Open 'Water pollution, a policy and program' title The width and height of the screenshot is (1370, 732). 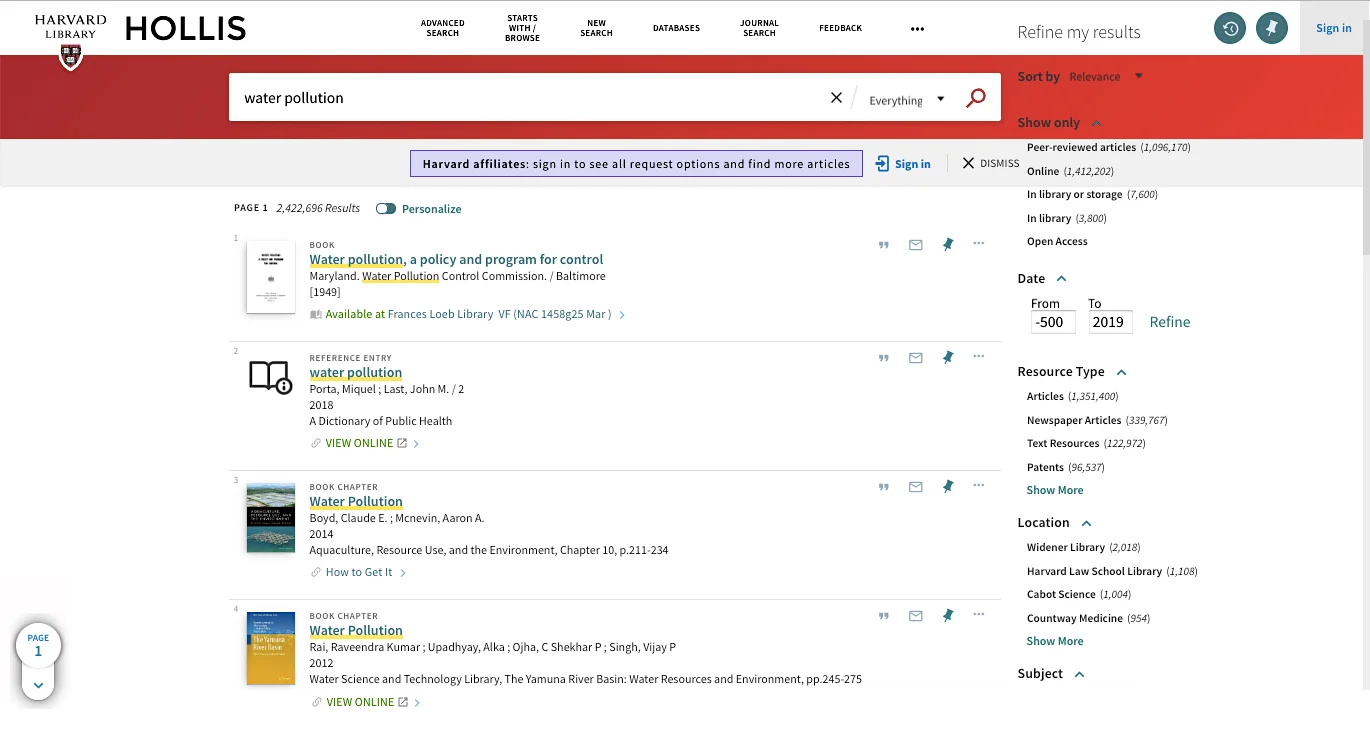[456, 259]
